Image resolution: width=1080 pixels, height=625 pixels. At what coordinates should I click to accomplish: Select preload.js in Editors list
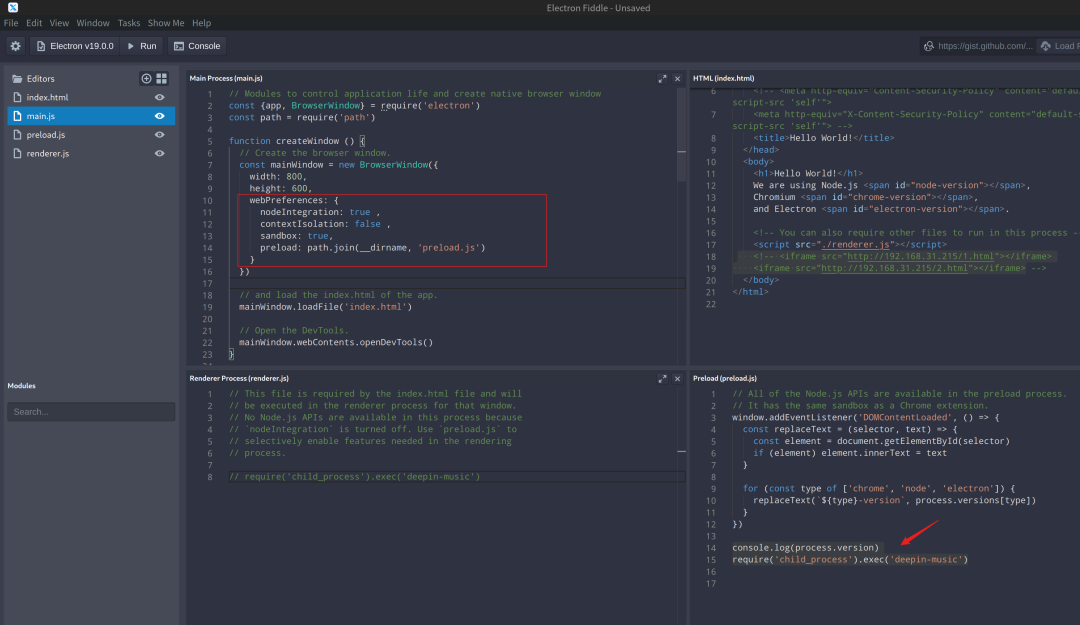click(91, 134)
